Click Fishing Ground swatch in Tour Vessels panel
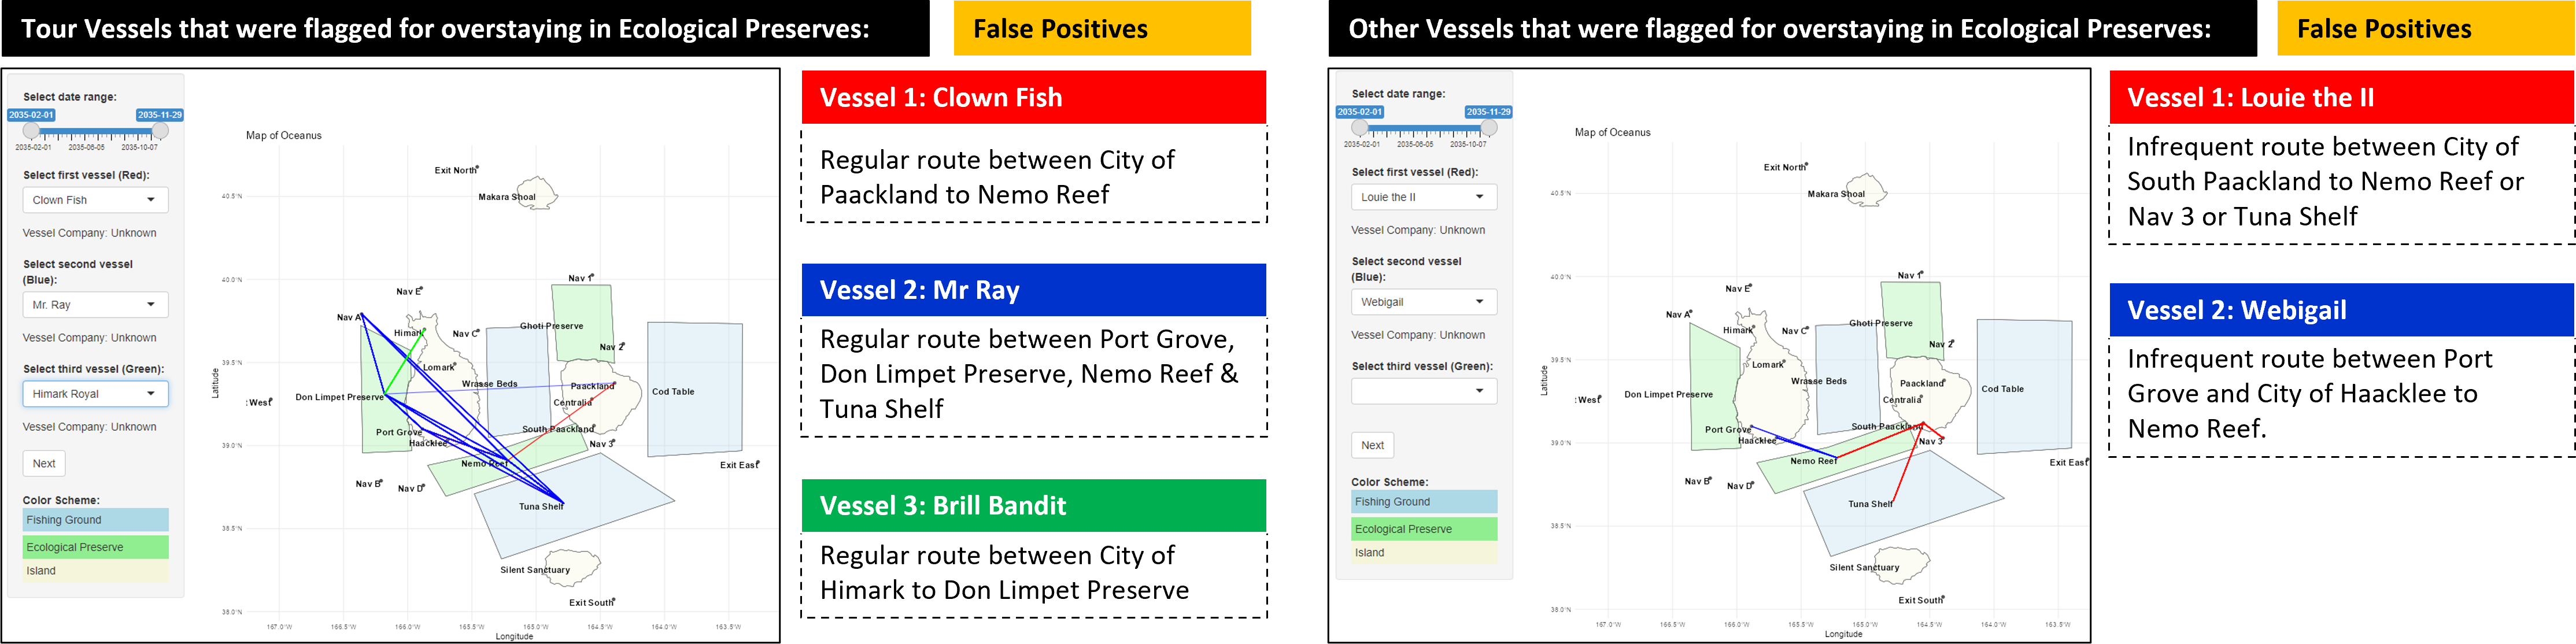 95,520
